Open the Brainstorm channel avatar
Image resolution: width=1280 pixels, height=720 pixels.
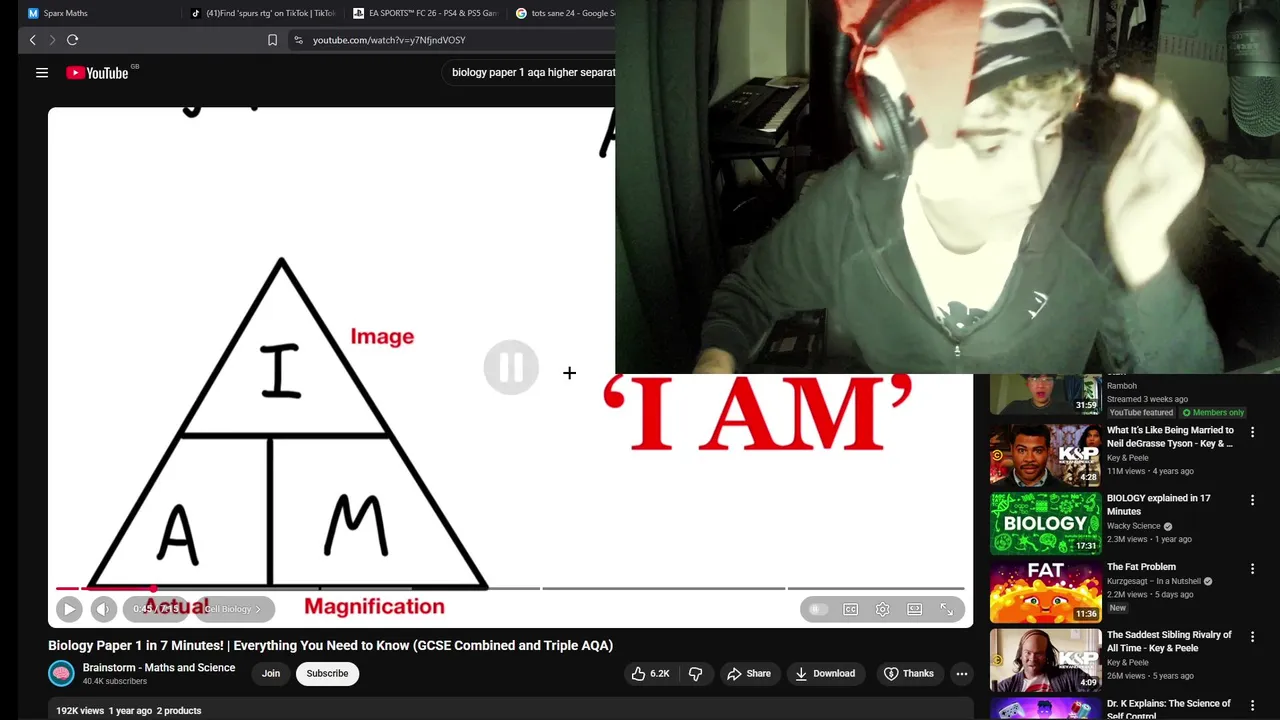point(61,674)
